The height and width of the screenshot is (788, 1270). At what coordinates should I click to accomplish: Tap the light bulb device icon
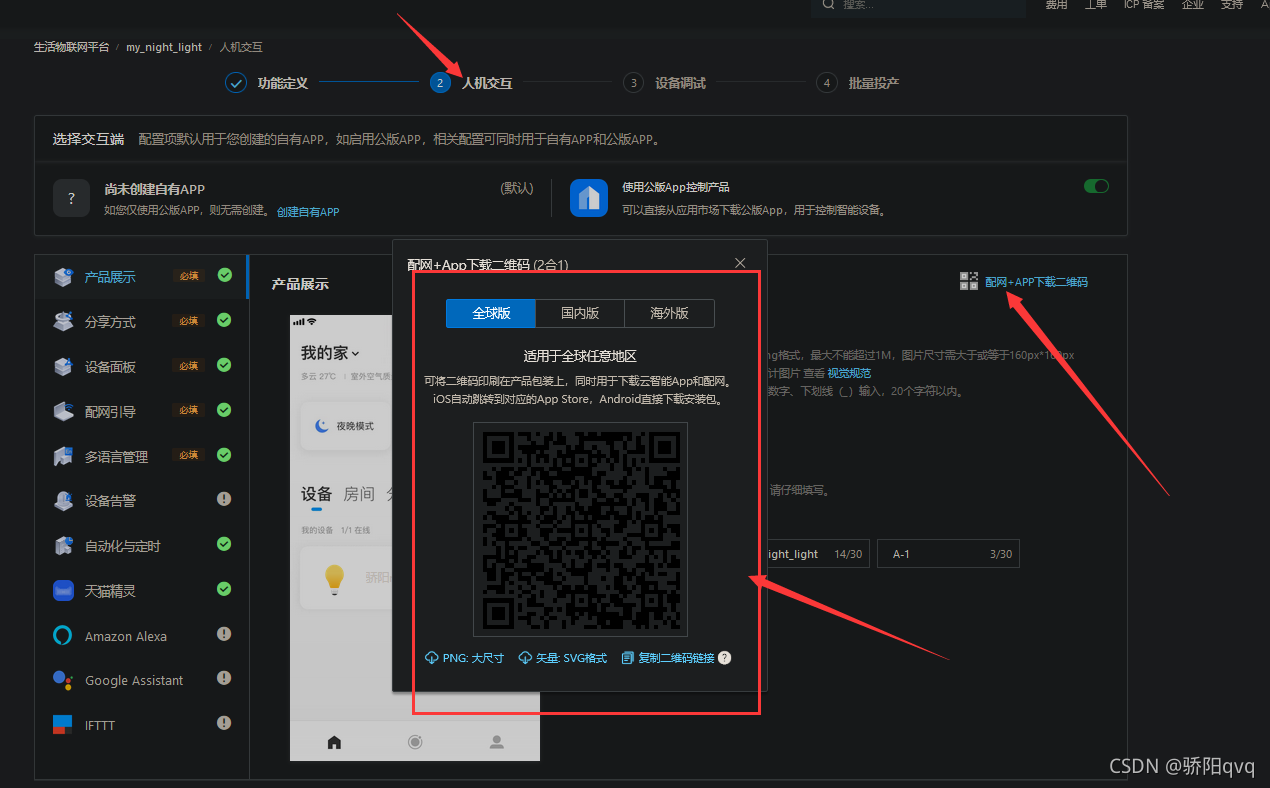pyautogui.click(x=333, y=577)
